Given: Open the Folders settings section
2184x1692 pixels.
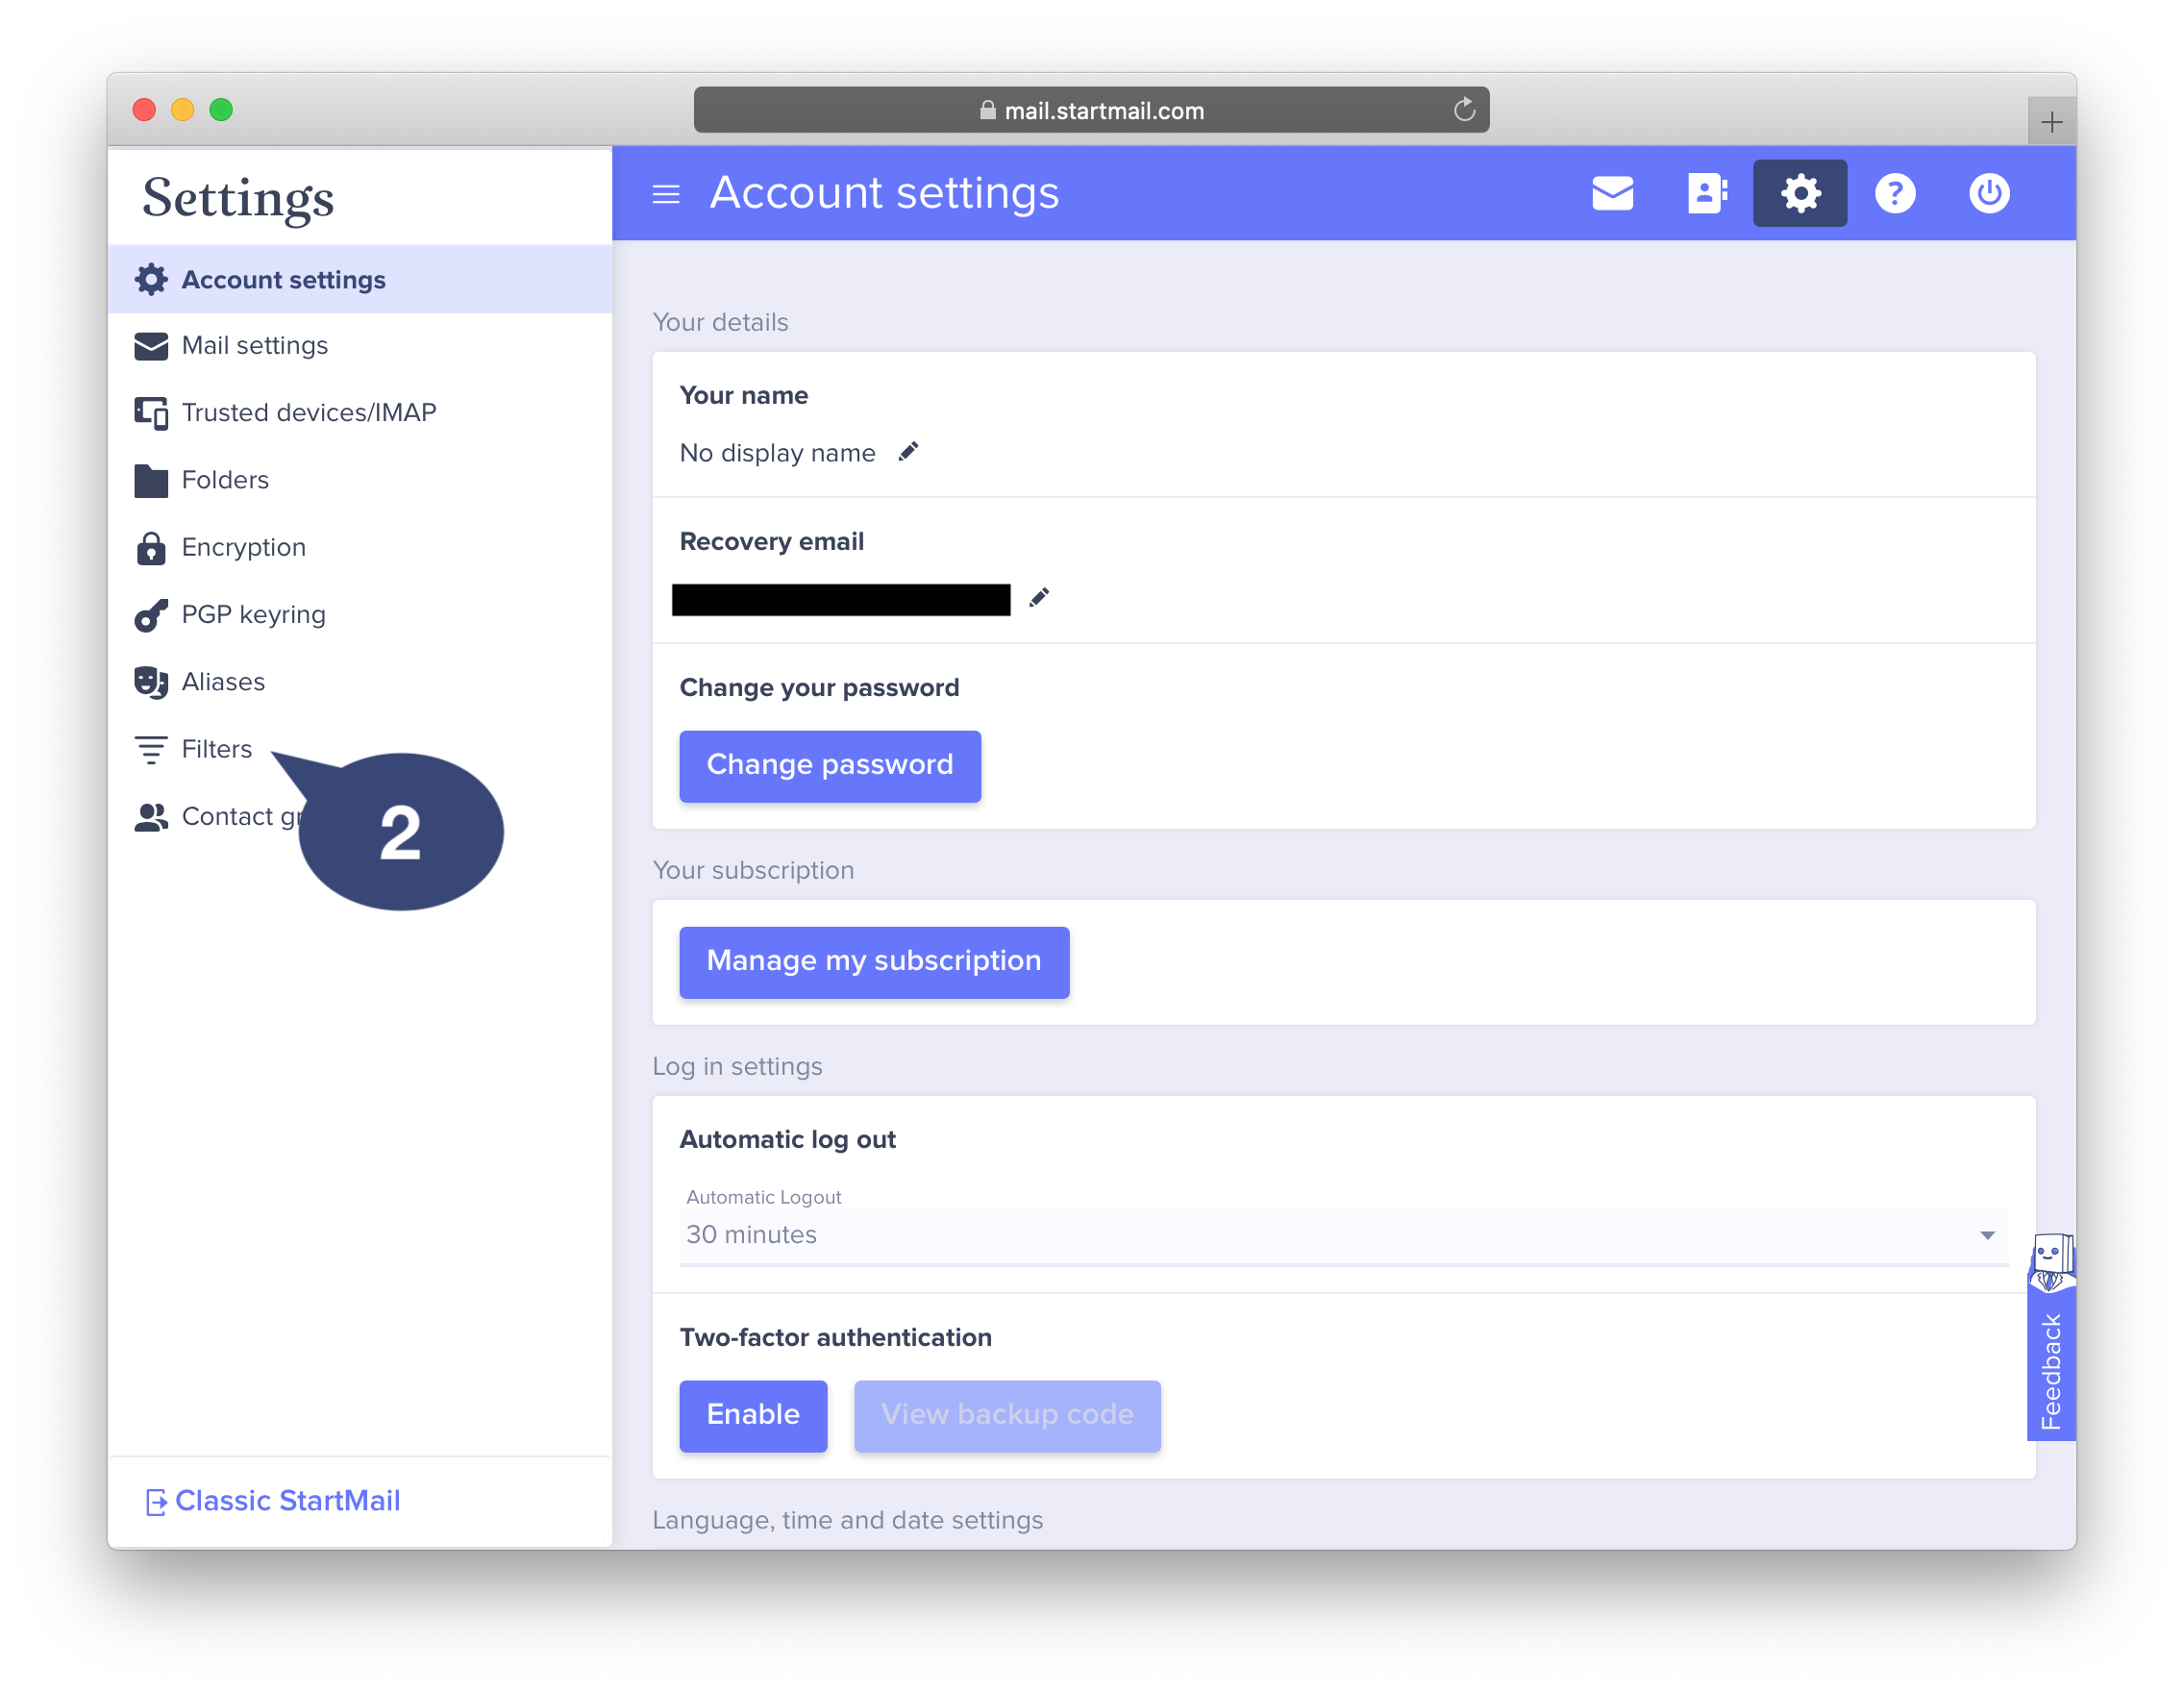Looking at the screenshot, I should point(225,479).
